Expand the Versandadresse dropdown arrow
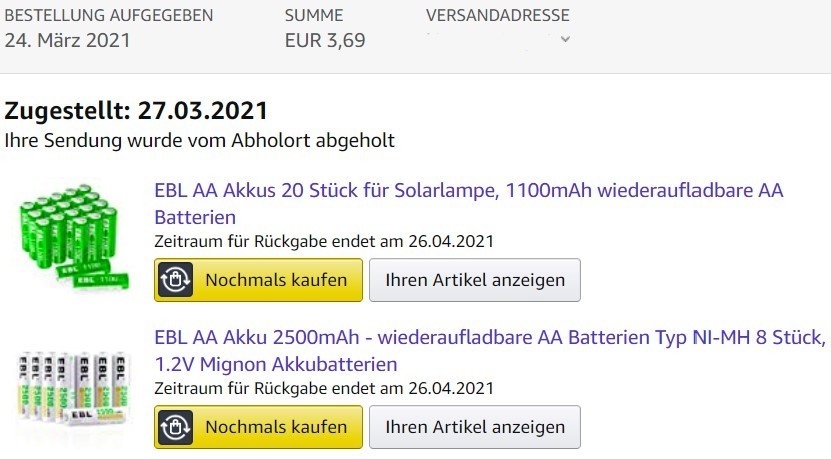831x459 pixels. 565,40
